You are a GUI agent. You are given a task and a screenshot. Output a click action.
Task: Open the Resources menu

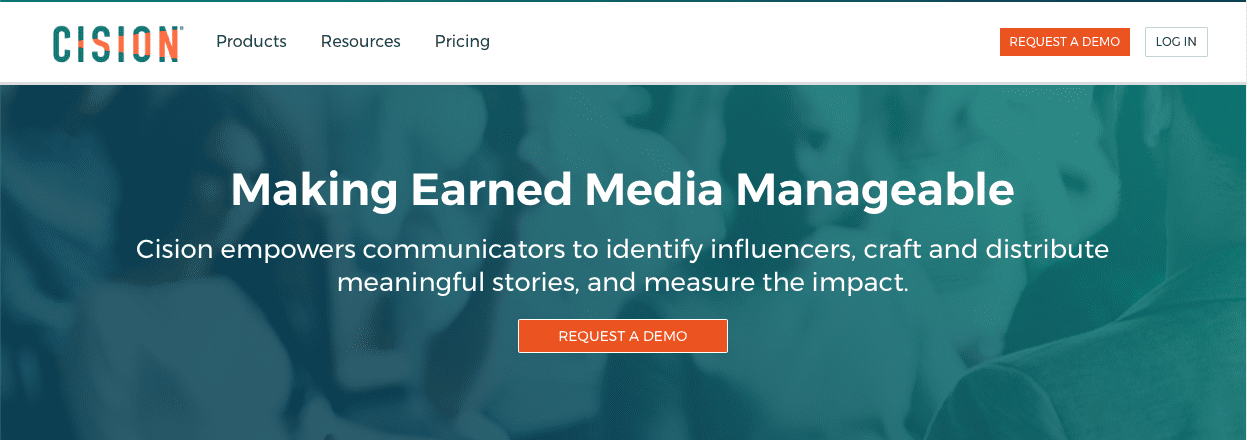(360, 42)
